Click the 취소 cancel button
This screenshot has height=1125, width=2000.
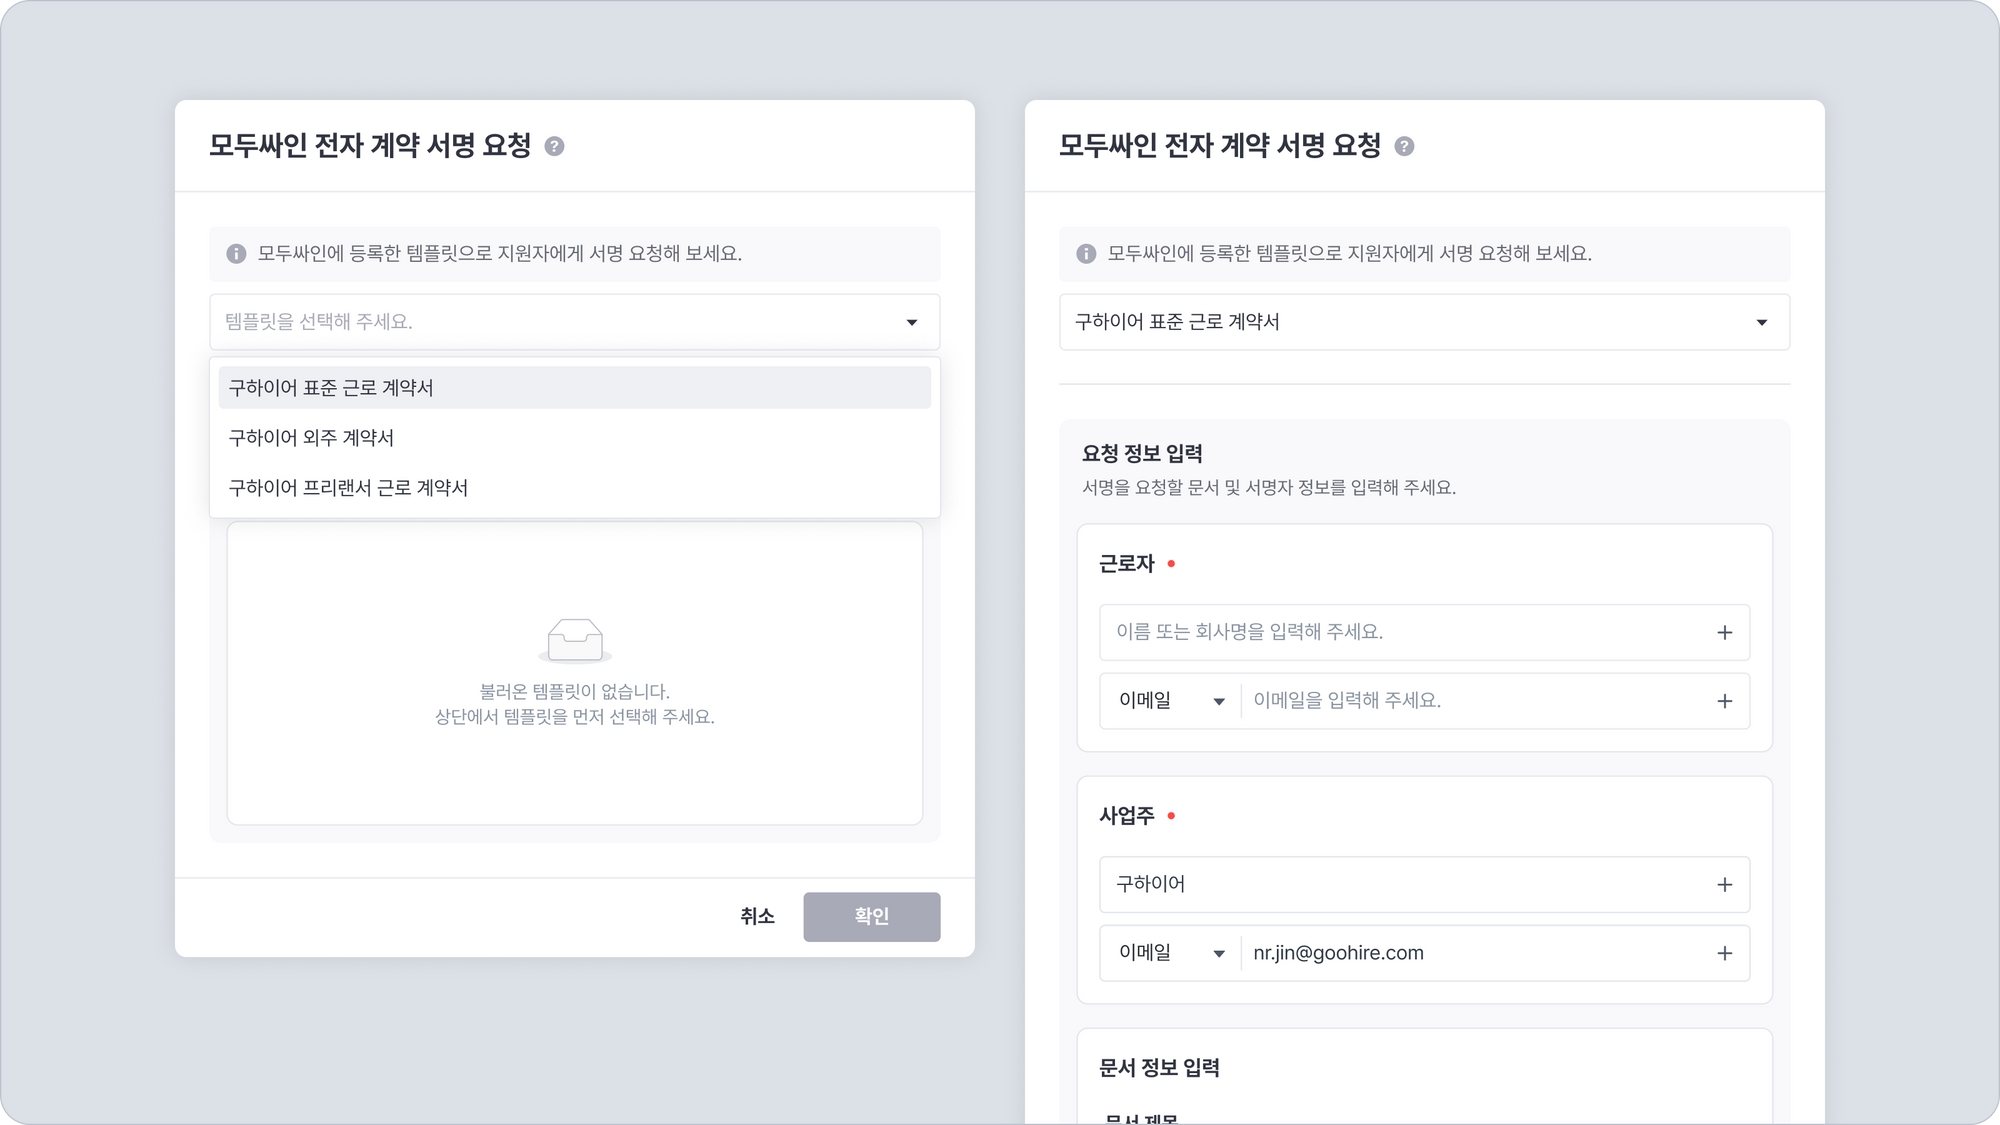(757, 917)
